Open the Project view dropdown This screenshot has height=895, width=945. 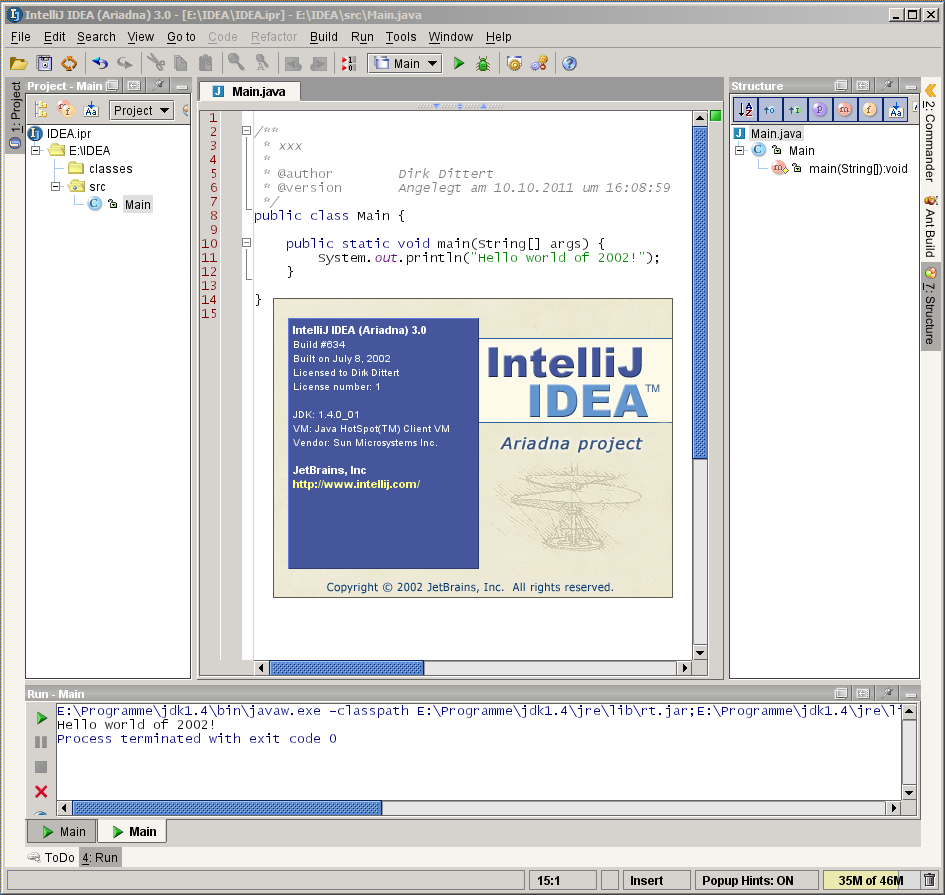pyautogui.click(x=141, y=110)
